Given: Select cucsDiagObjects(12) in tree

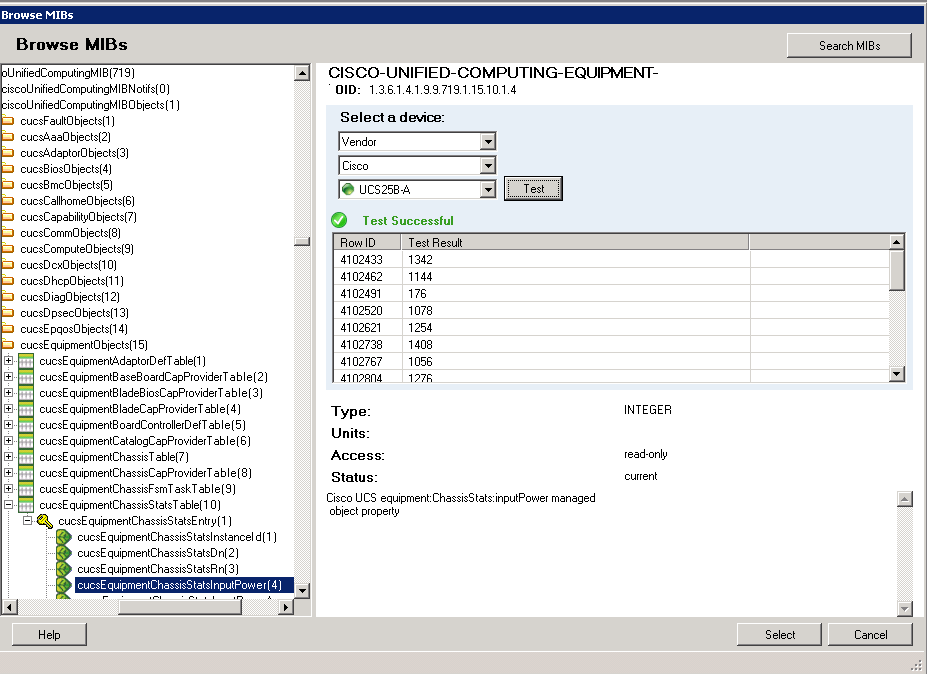Looking at the screenshot, I should point(70,297).
